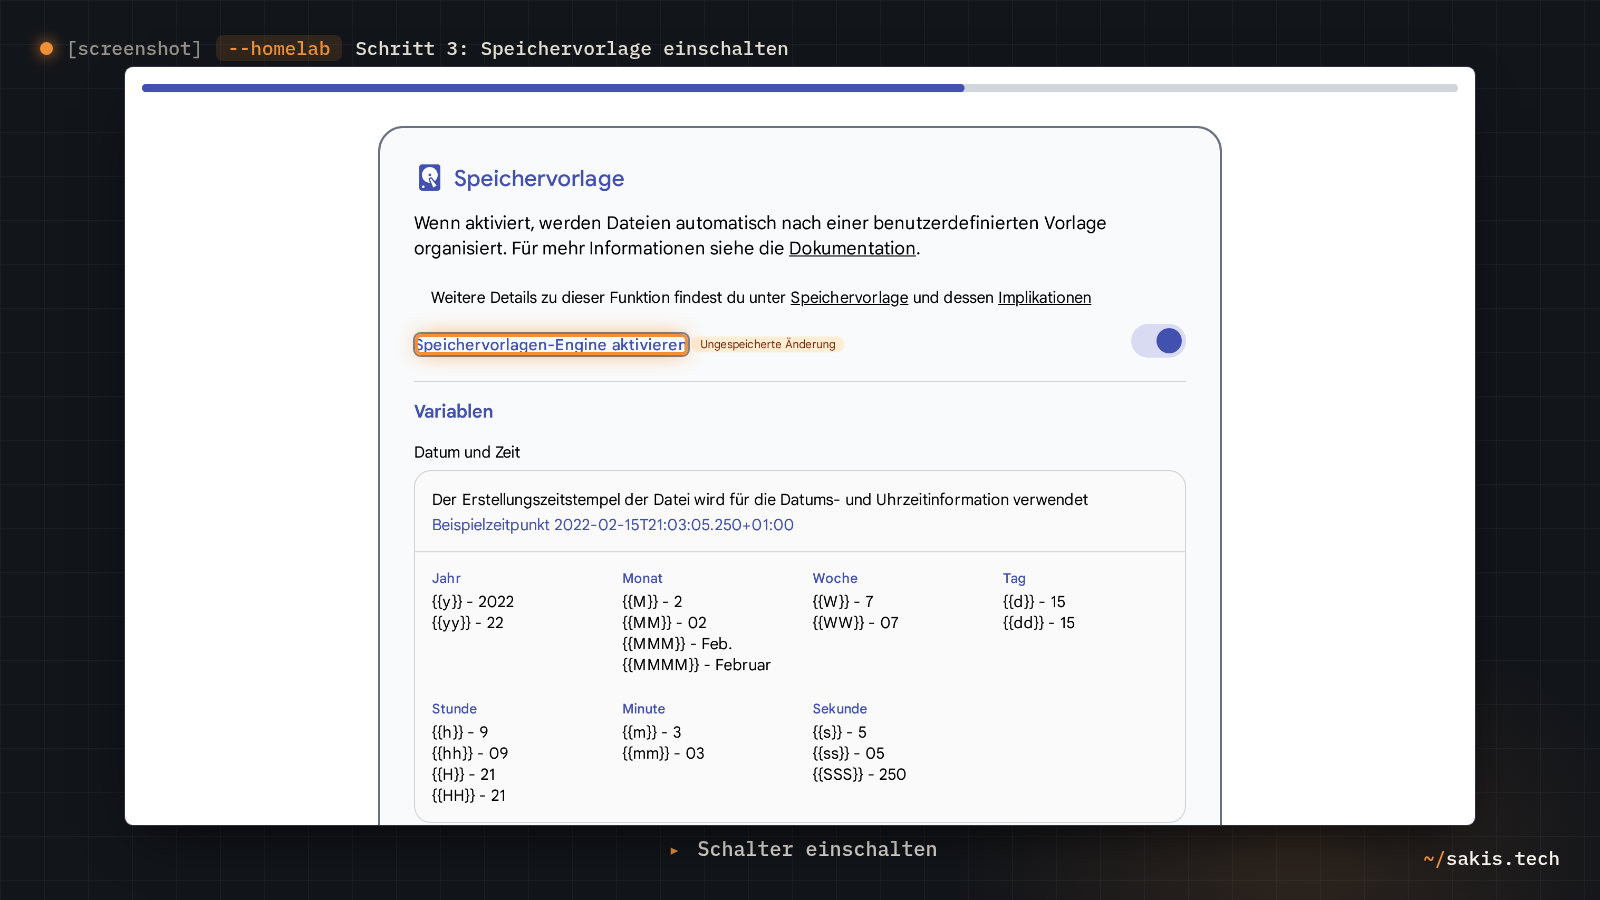The image size is (1600, 900).
Task: Click the {{WW}} - 07 variable
Action: [855, 623]
